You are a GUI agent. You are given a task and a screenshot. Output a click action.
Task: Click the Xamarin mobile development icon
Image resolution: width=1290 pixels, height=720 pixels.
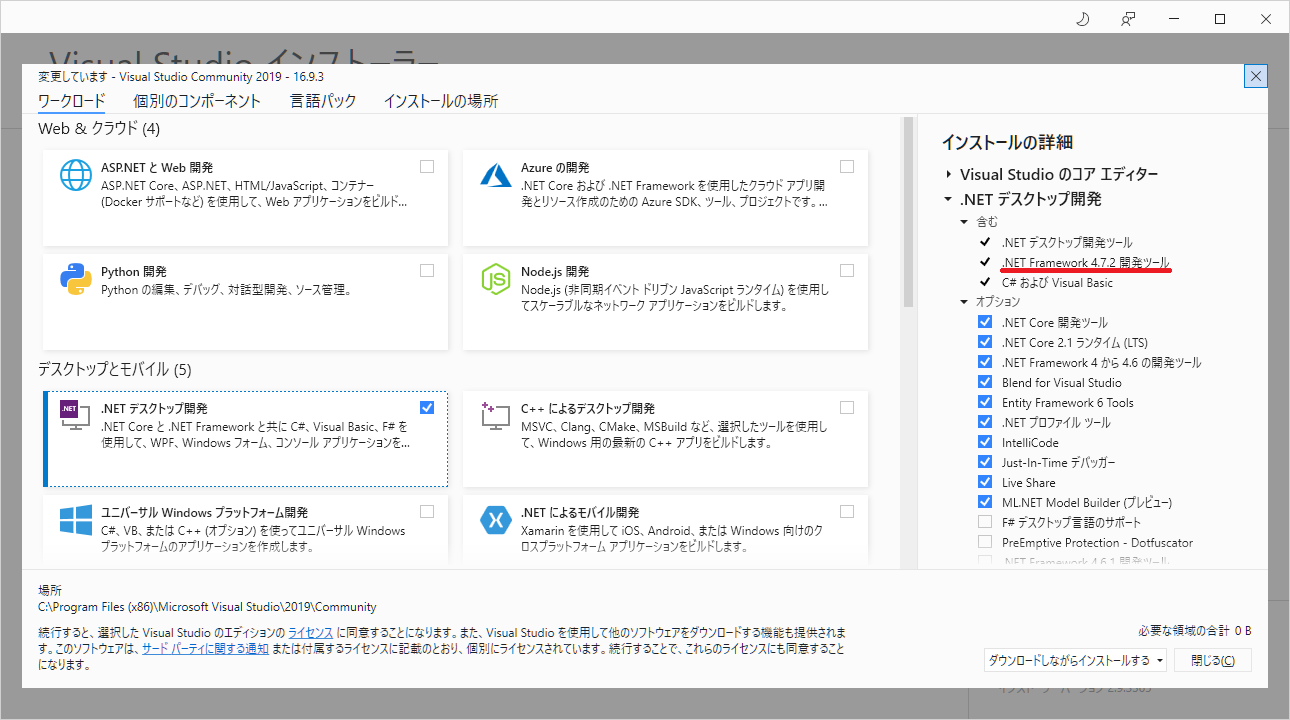point(496,521)
